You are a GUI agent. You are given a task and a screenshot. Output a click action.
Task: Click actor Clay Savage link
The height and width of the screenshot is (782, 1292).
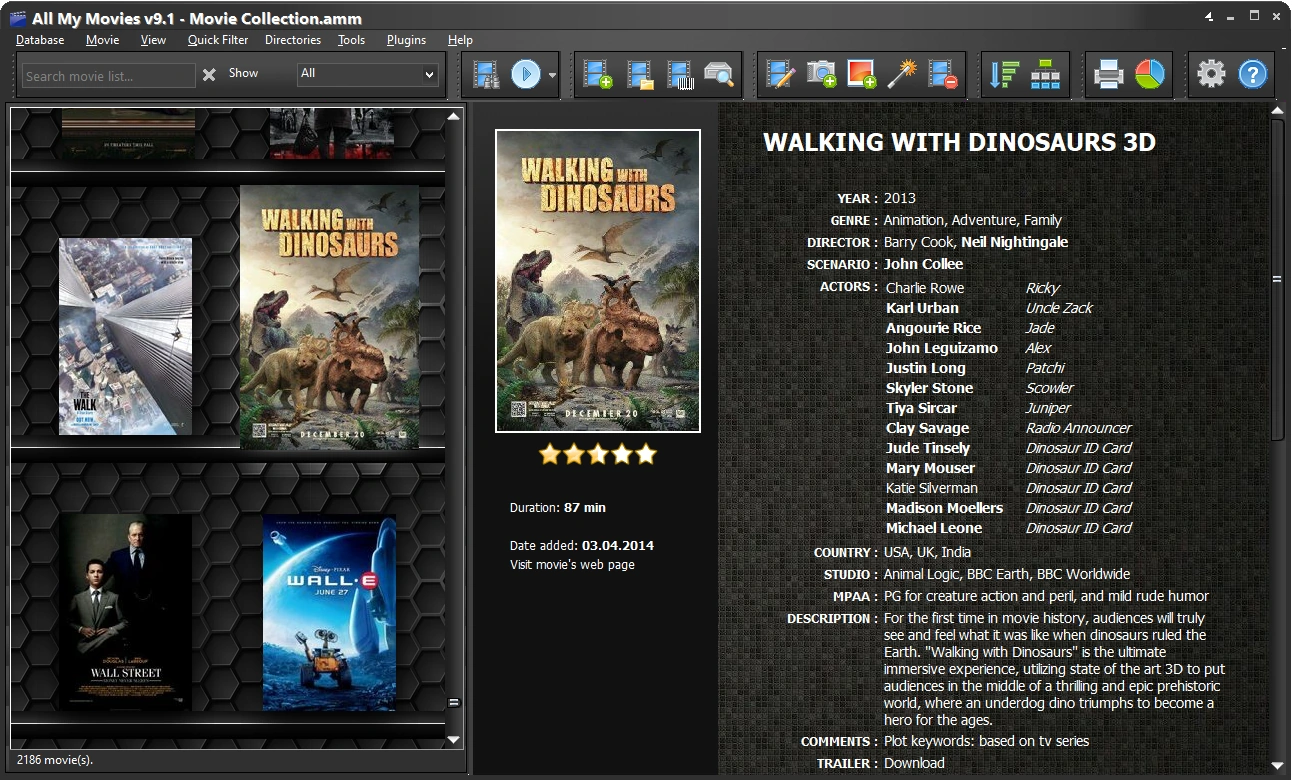coord(928,428)
